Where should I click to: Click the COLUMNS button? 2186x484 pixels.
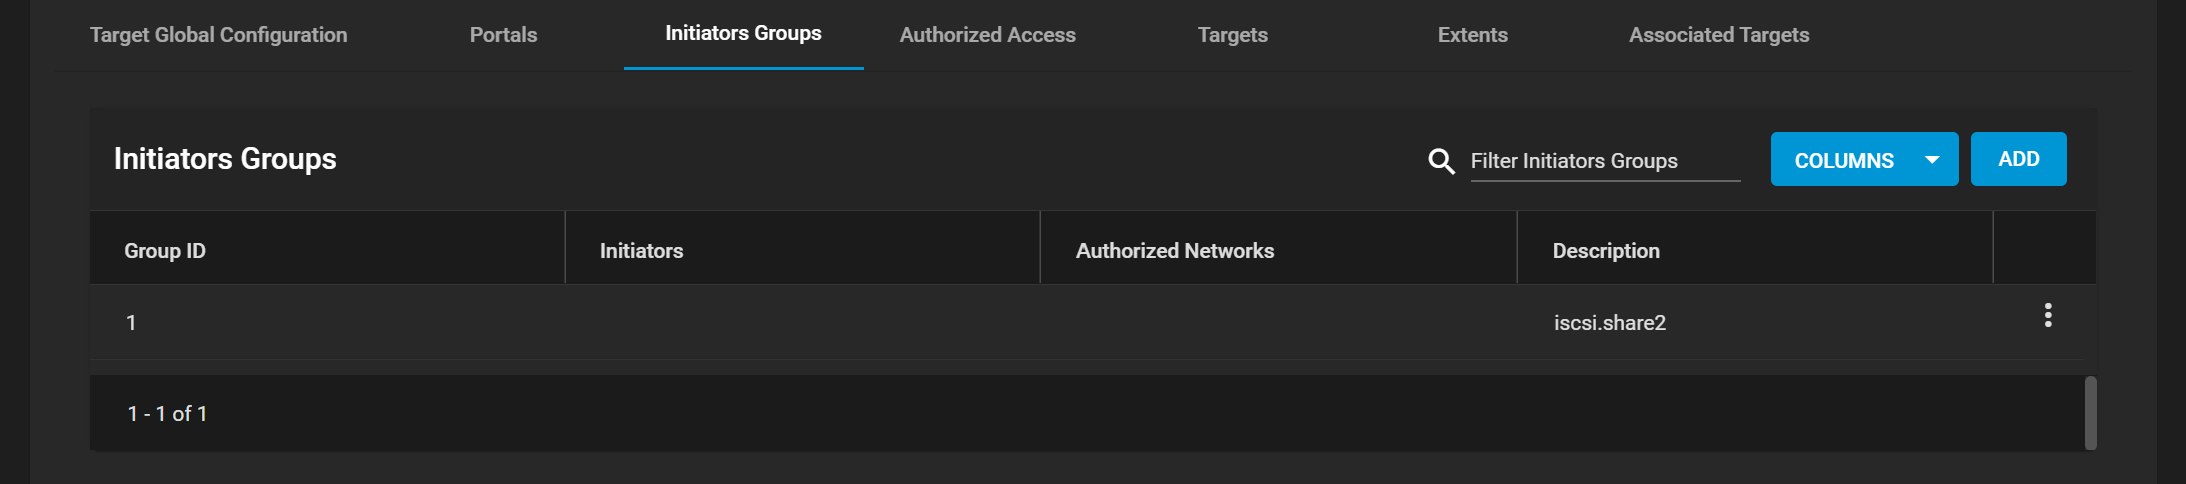pos(1864,159)
